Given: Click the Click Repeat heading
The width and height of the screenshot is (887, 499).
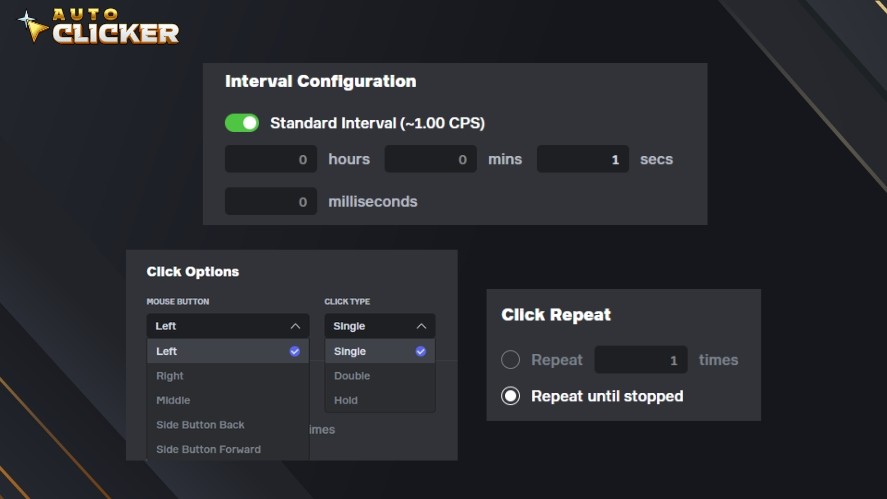Looking at the screenshot, I should pos(556,315).
